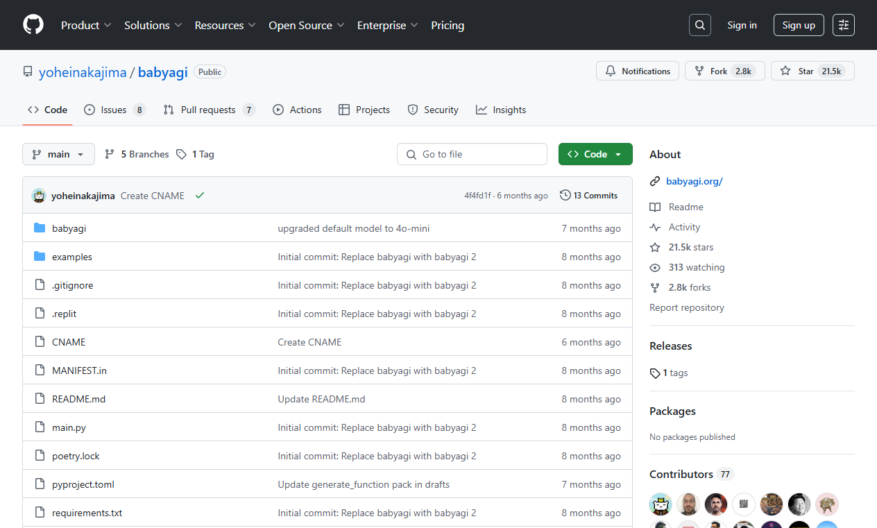Open the examples folder name
877x528 pixels.
point(72,257)
